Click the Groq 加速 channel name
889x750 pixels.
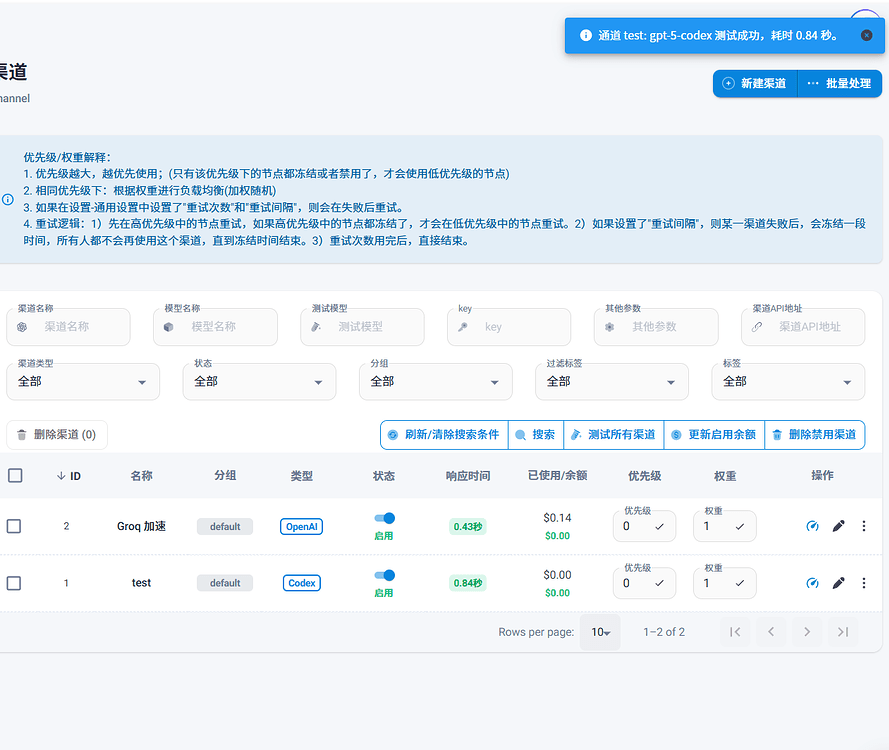tap(141, 526)
